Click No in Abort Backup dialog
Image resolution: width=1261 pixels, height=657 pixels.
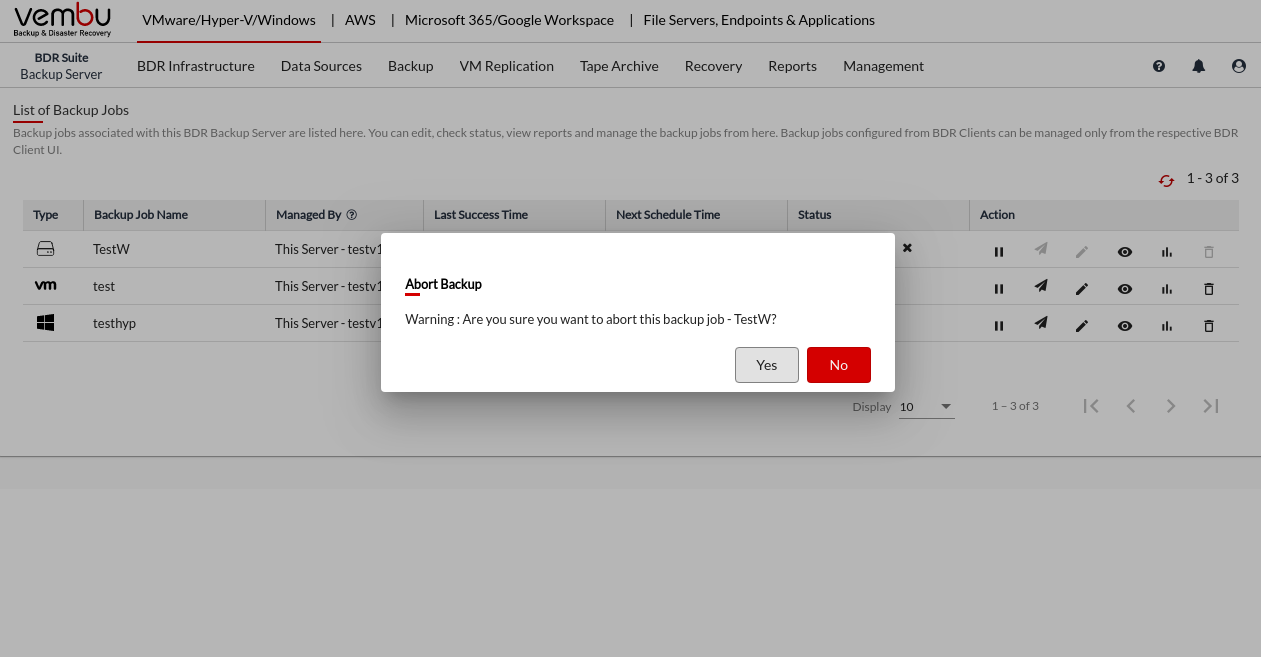click(x=838, y=365)
